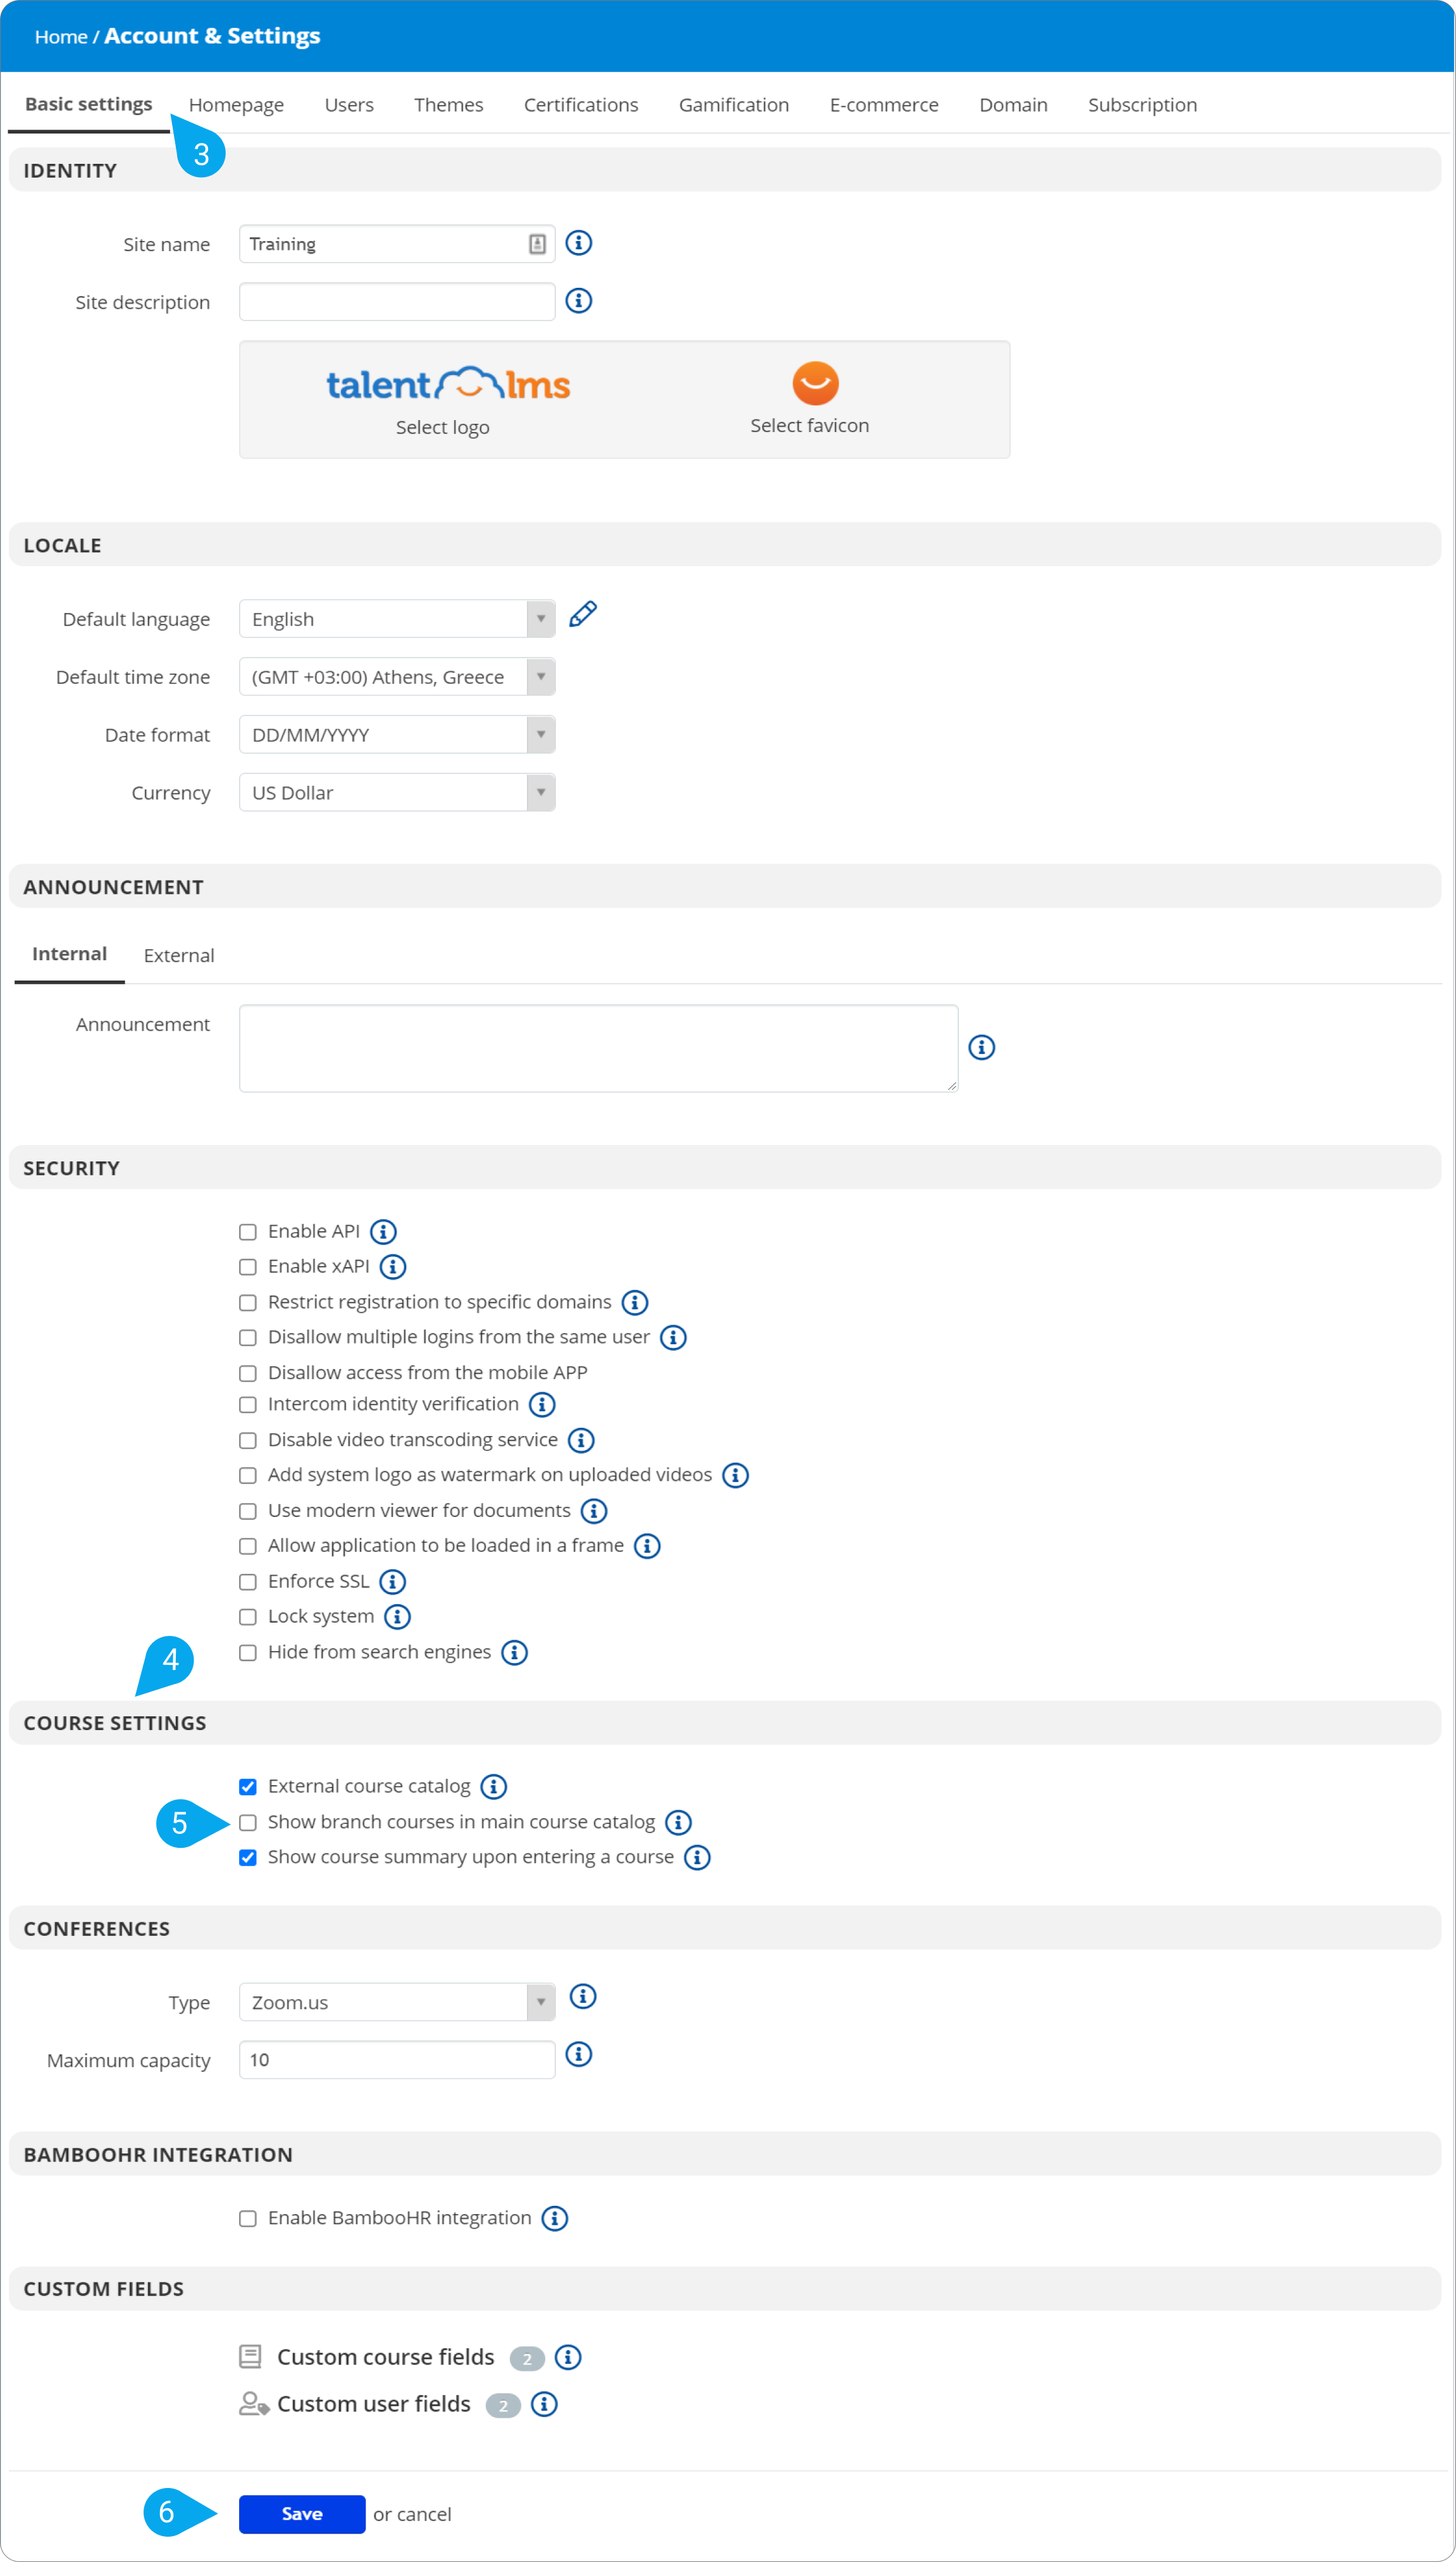Show info for Hide from search engines
Screen dimensions: 1456x2562
click(514, 1652)
